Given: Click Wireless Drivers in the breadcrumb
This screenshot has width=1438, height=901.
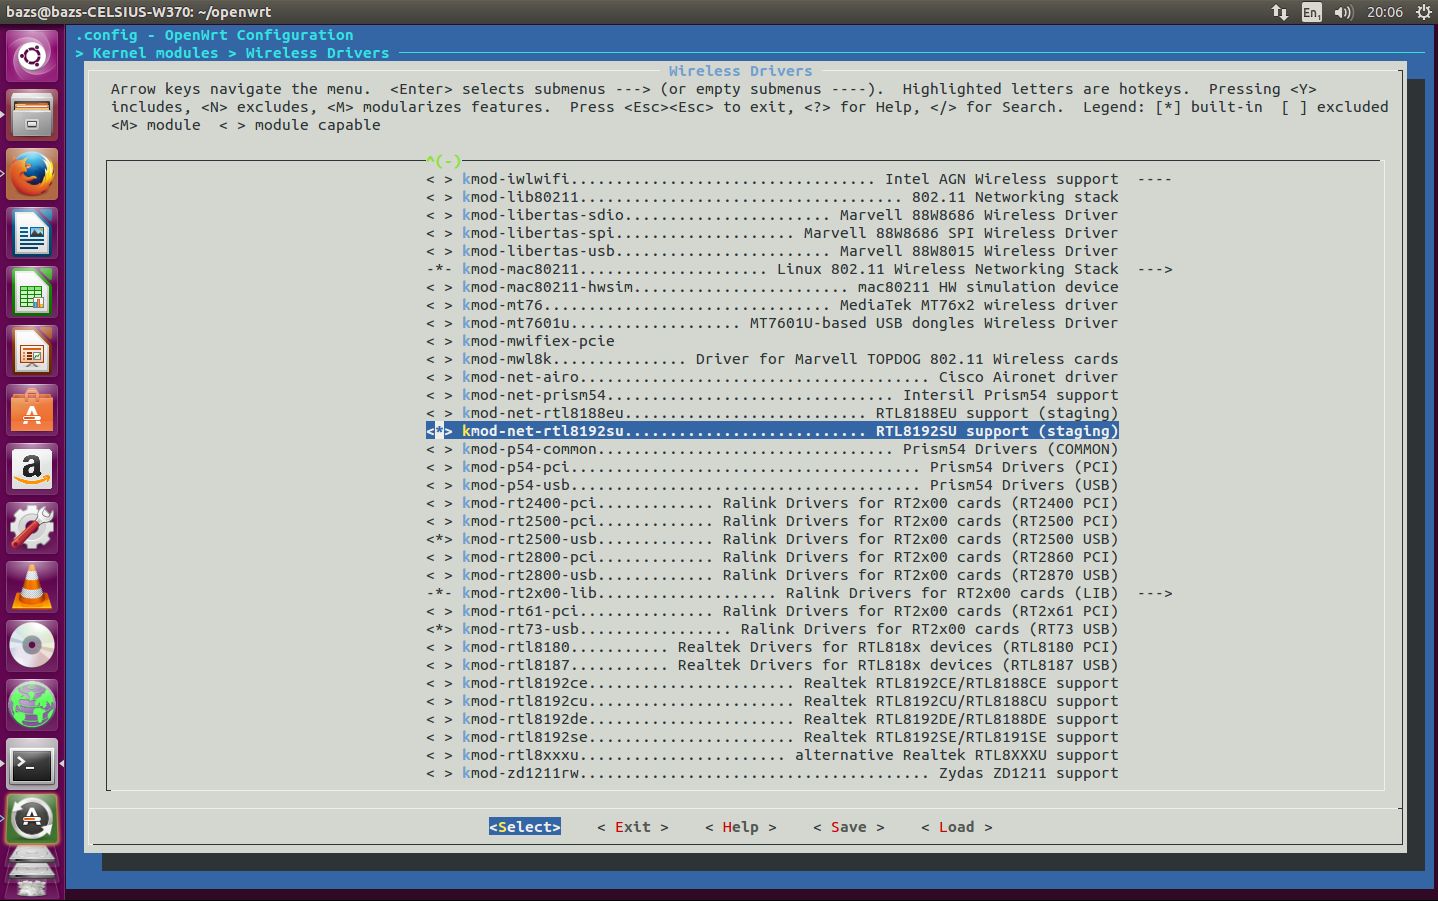Looking at the screenshot, I should point(318,53).
